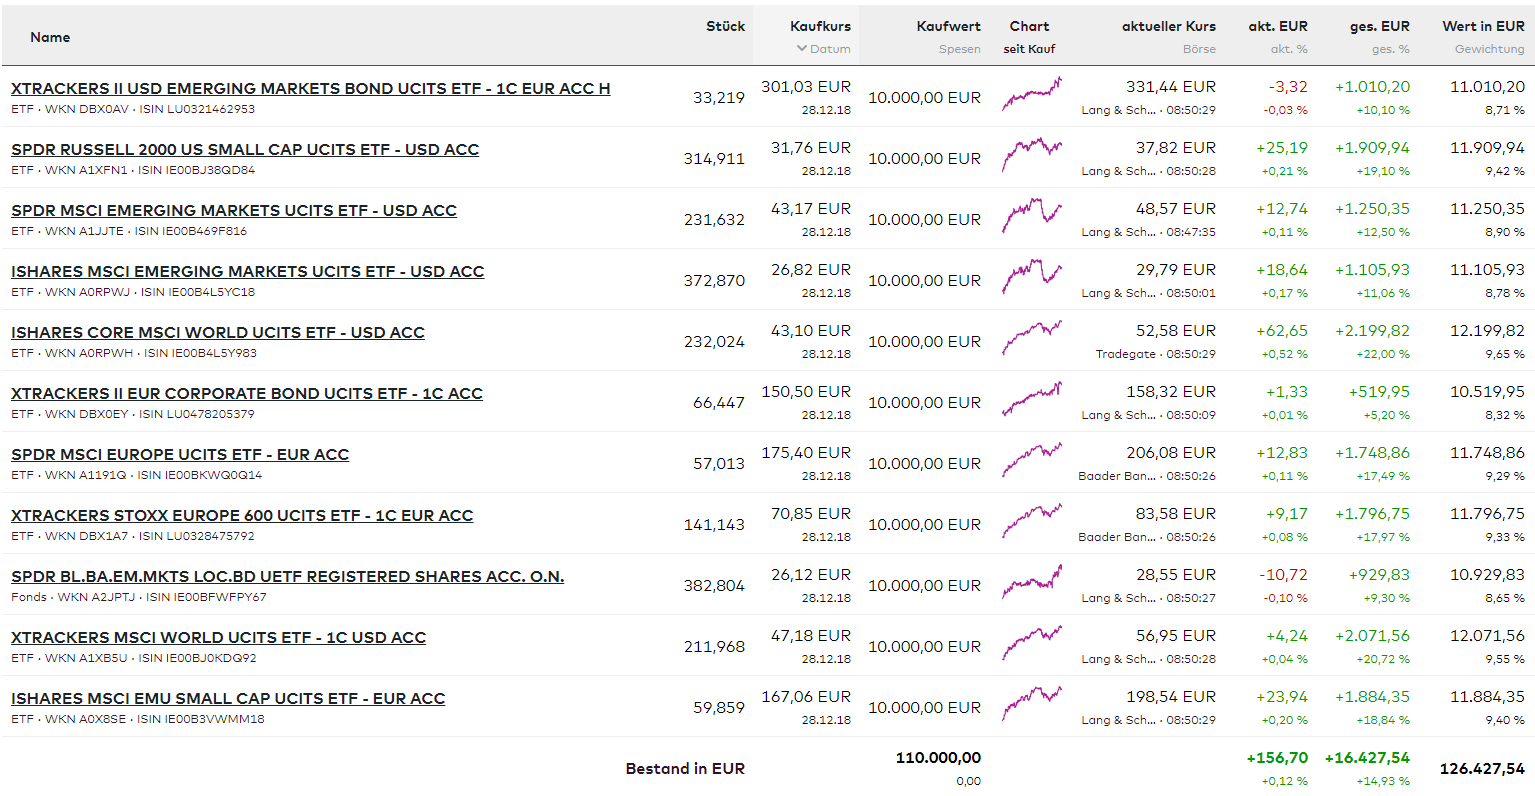The height and width of the screenshot is (796, 1535).
Task: Sort by the Wert in EUR header
Action: 1483,26
